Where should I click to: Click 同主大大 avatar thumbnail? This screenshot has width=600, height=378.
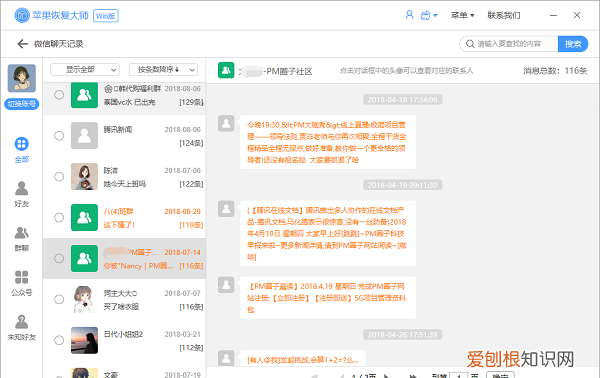[x=84, y=299]
